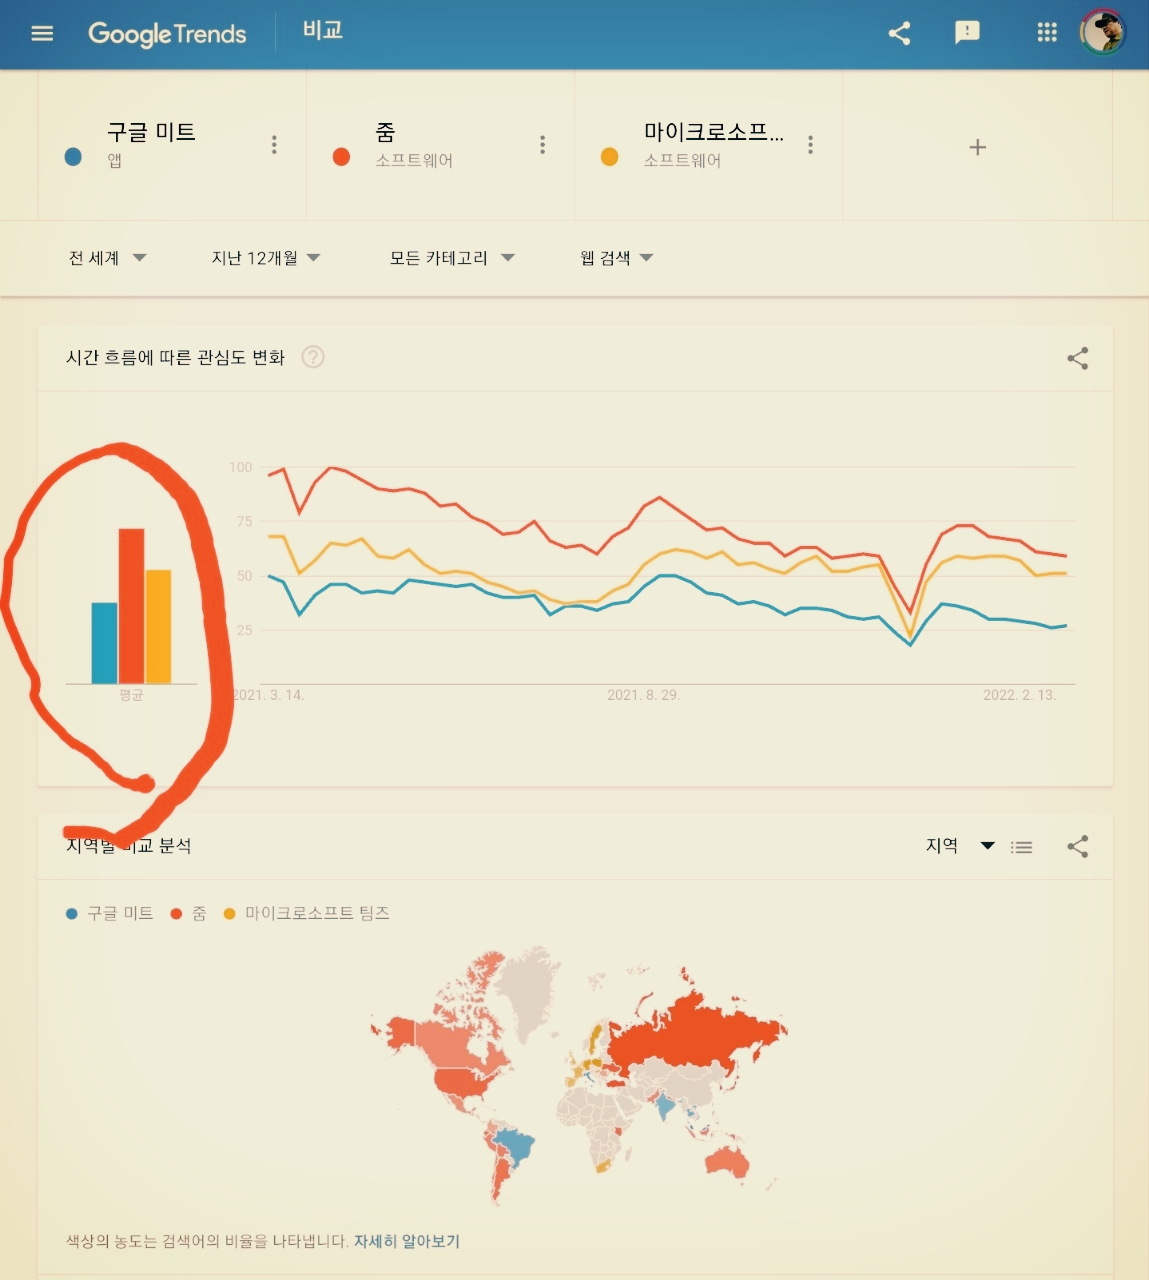The height and width of the screenshot is (1280, 1149).
Task: Click the yellow average bar
Action: coord(158,627)
